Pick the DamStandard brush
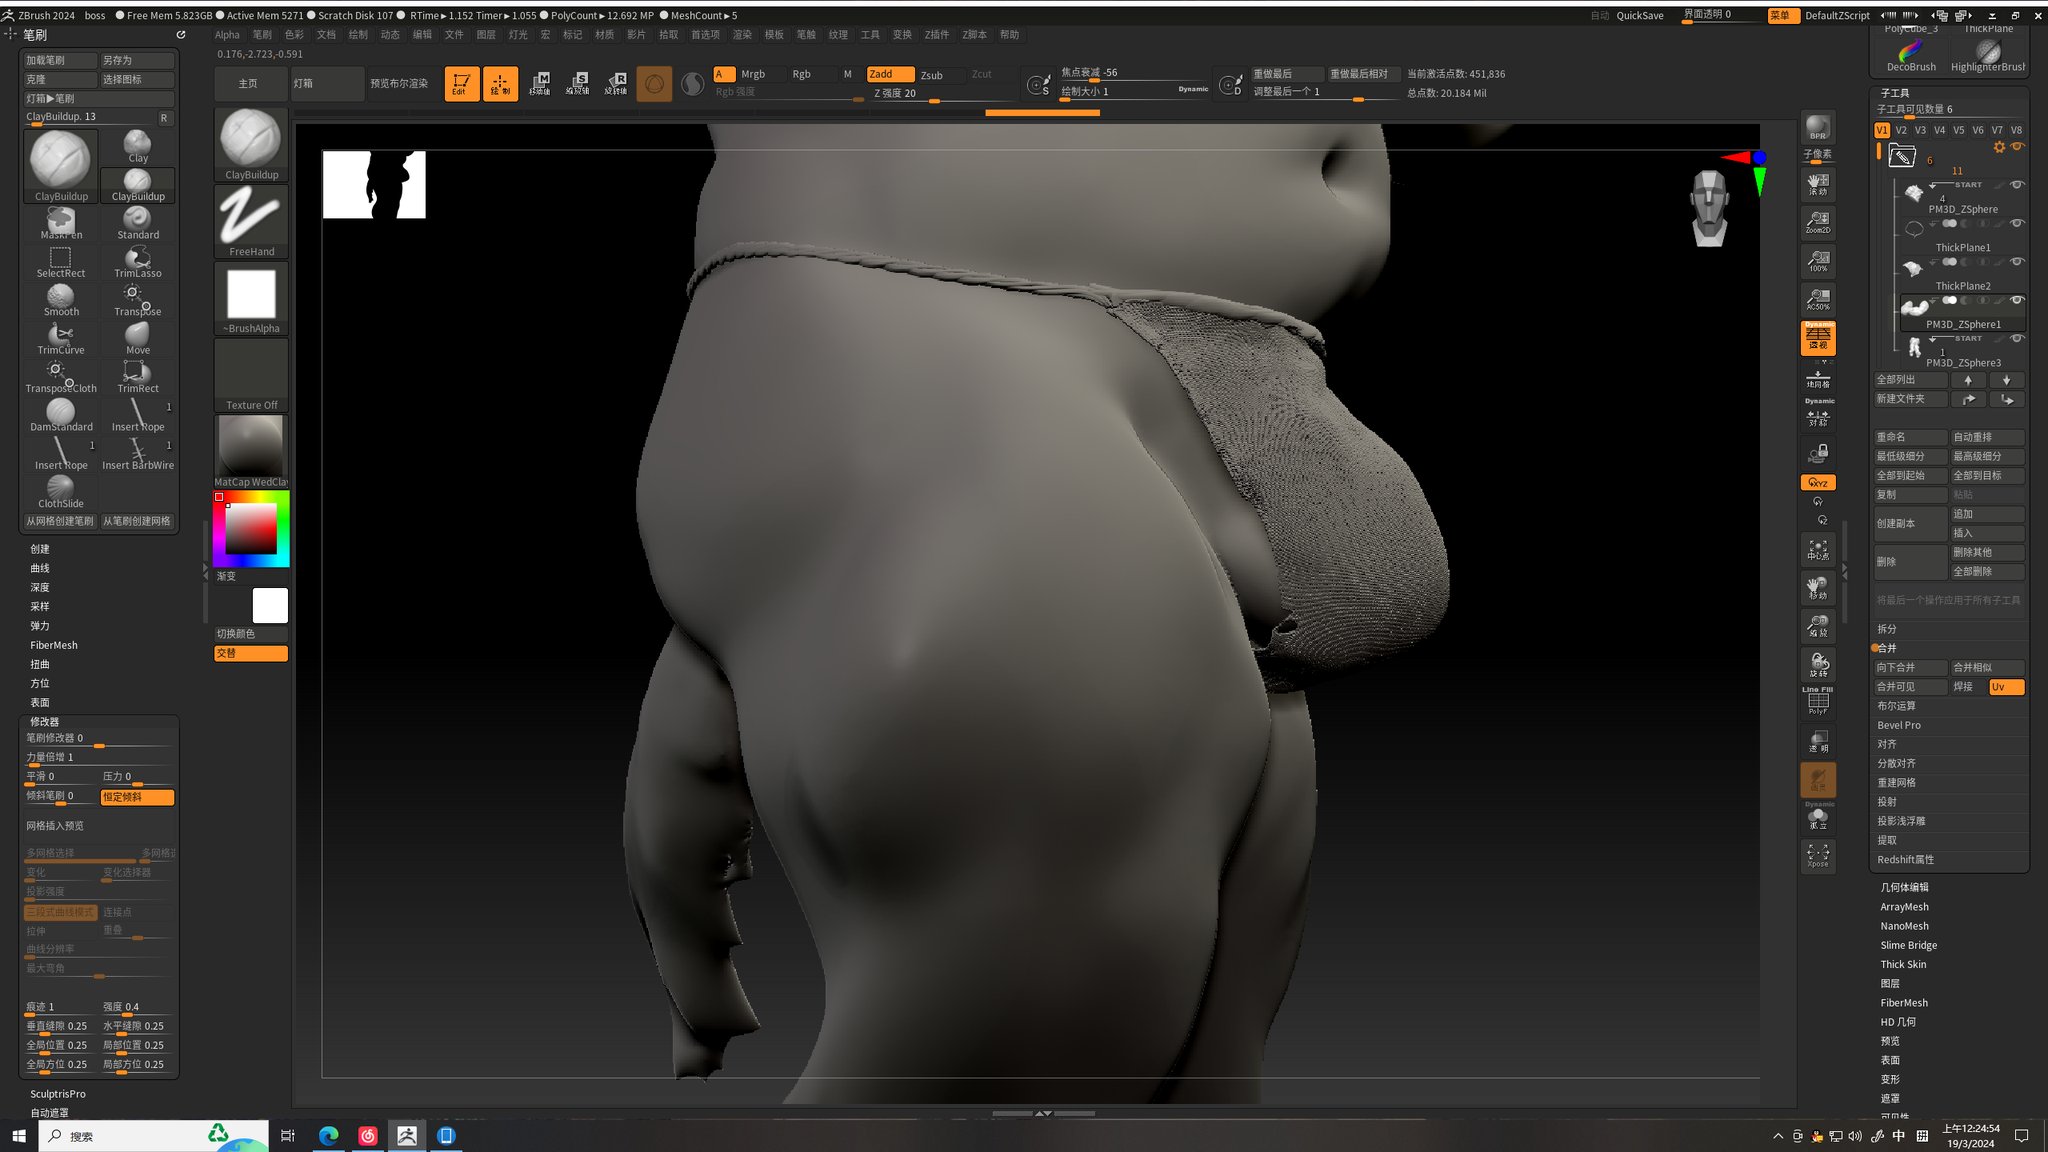 (x=60, y=412)
